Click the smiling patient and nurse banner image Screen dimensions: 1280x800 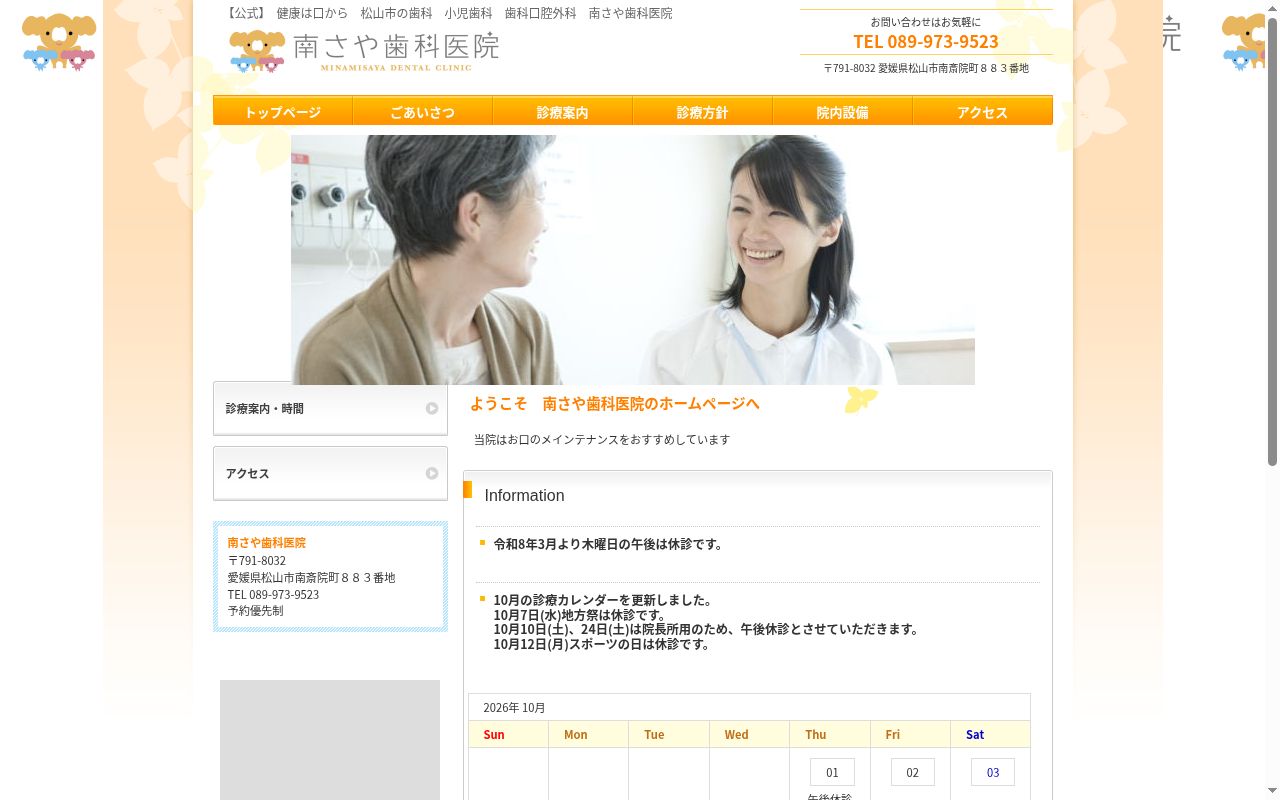point(633,260)
